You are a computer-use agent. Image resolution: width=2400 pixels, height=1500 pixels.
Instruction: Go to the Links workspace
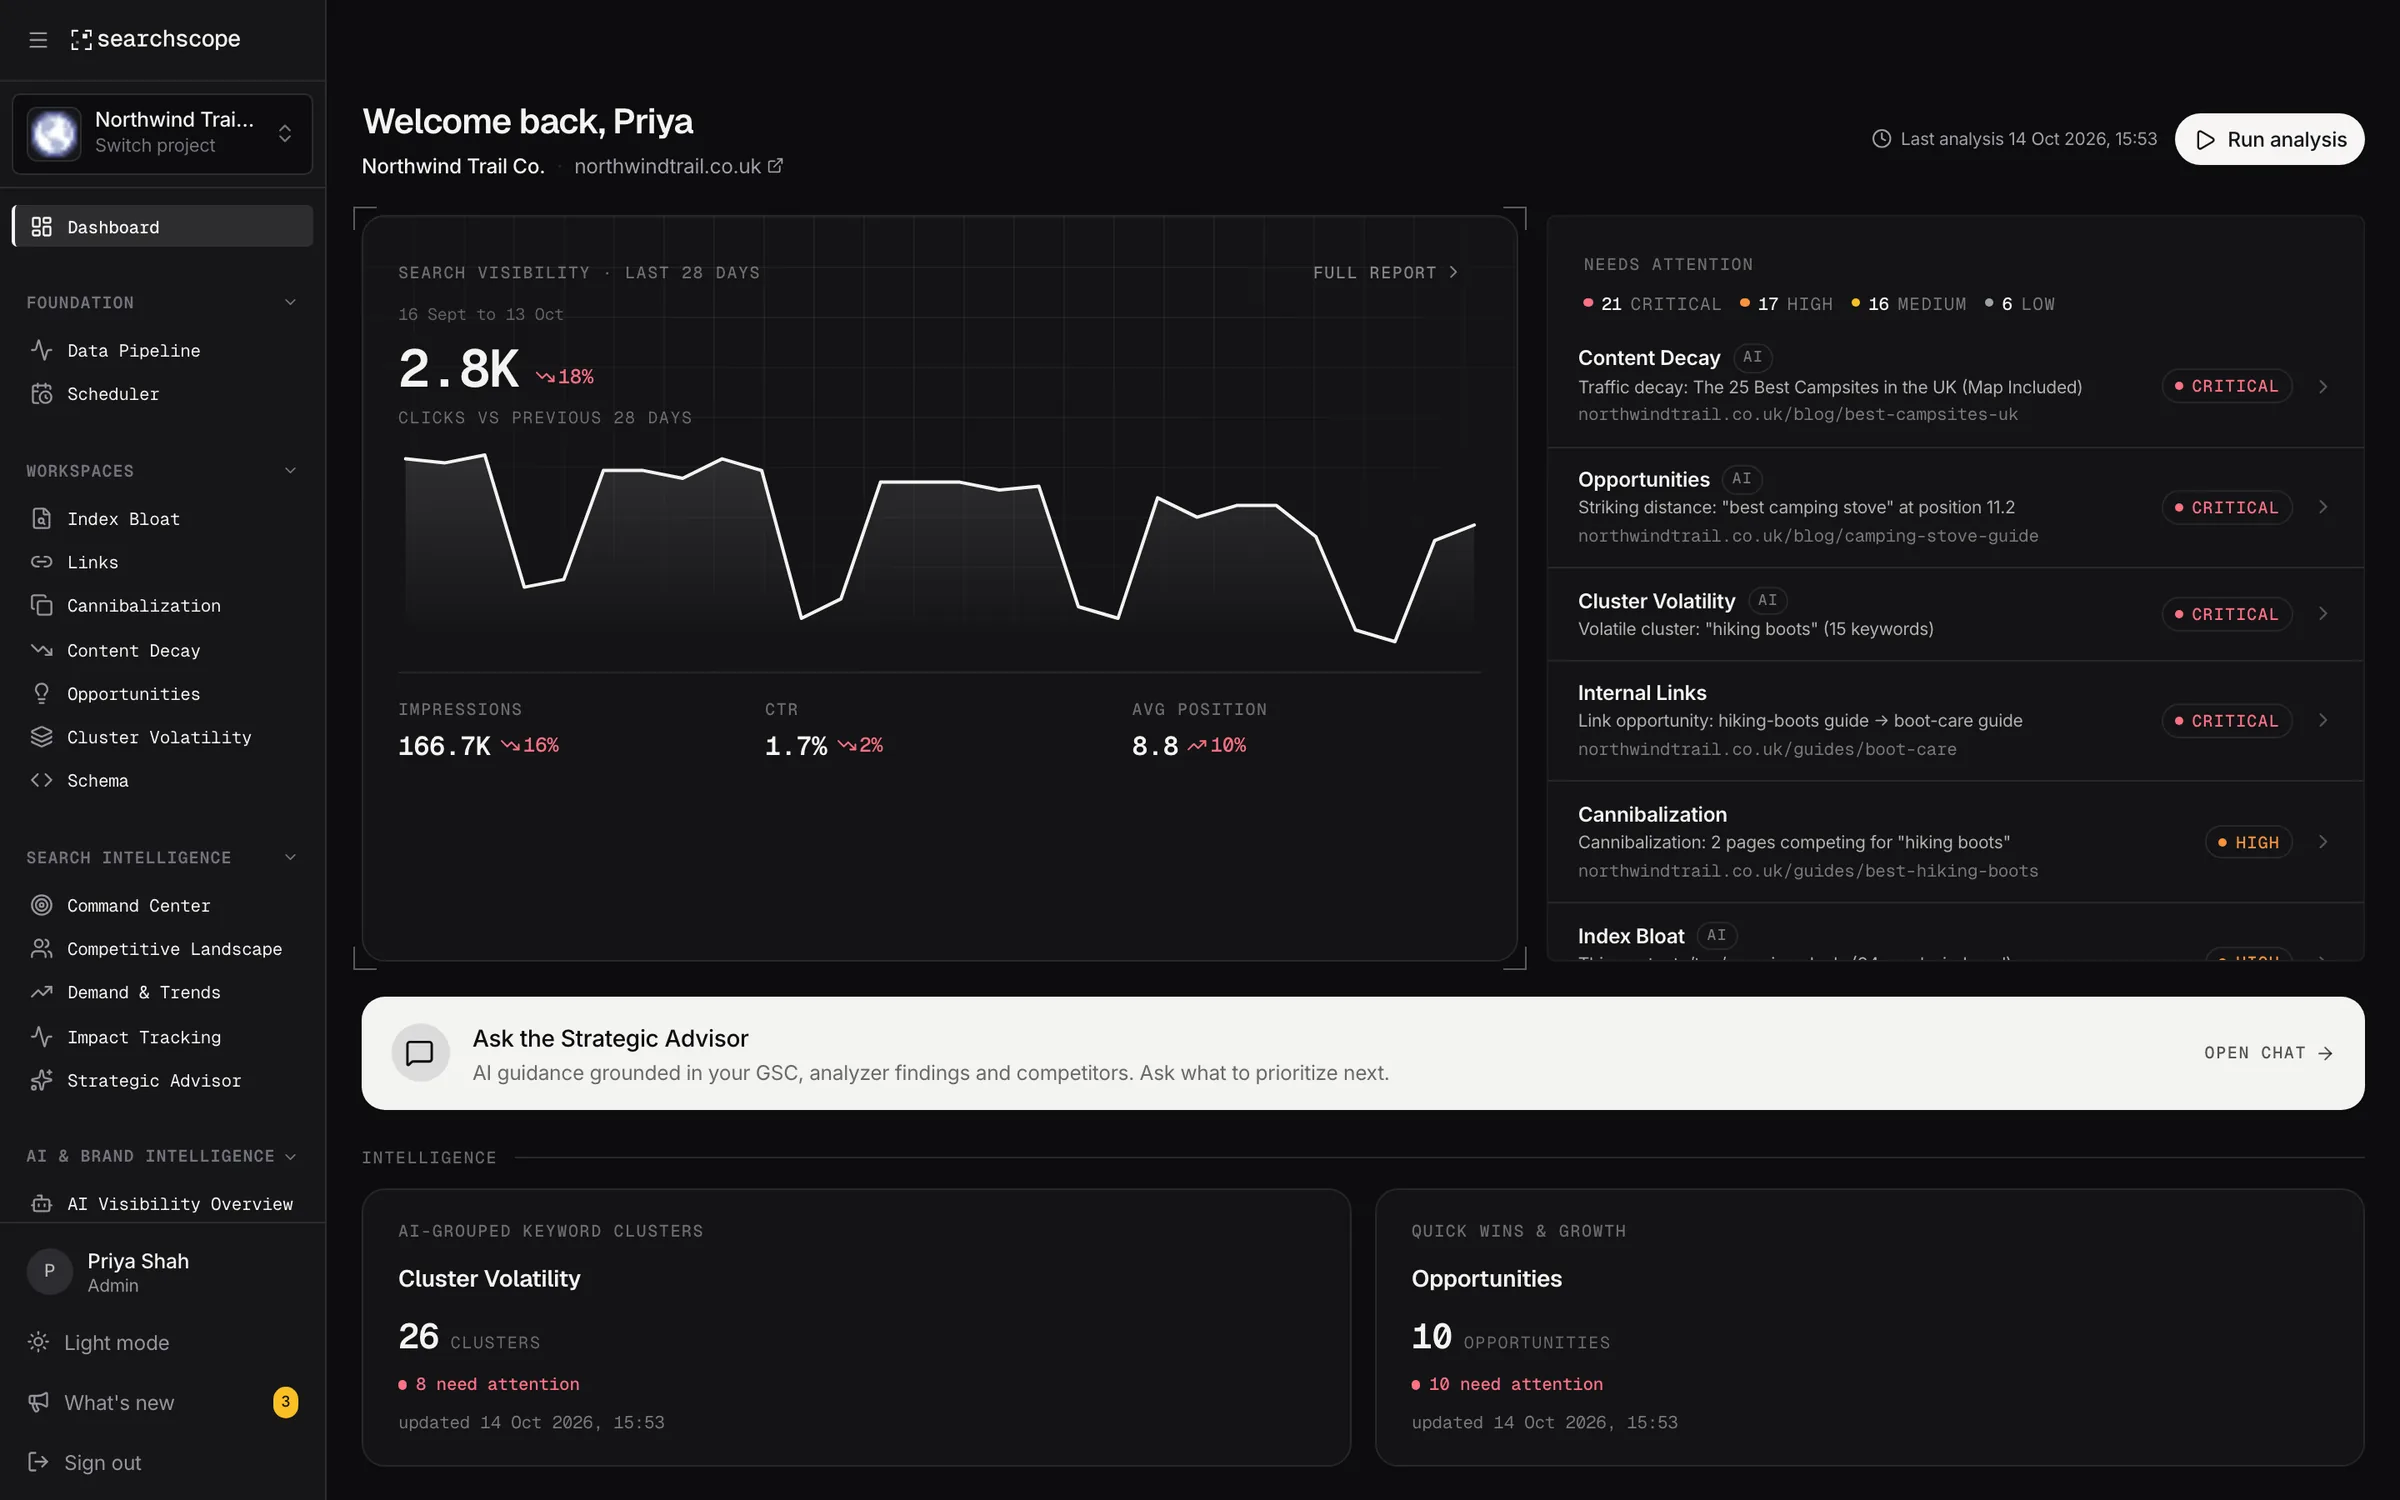[x=162, y=562]
